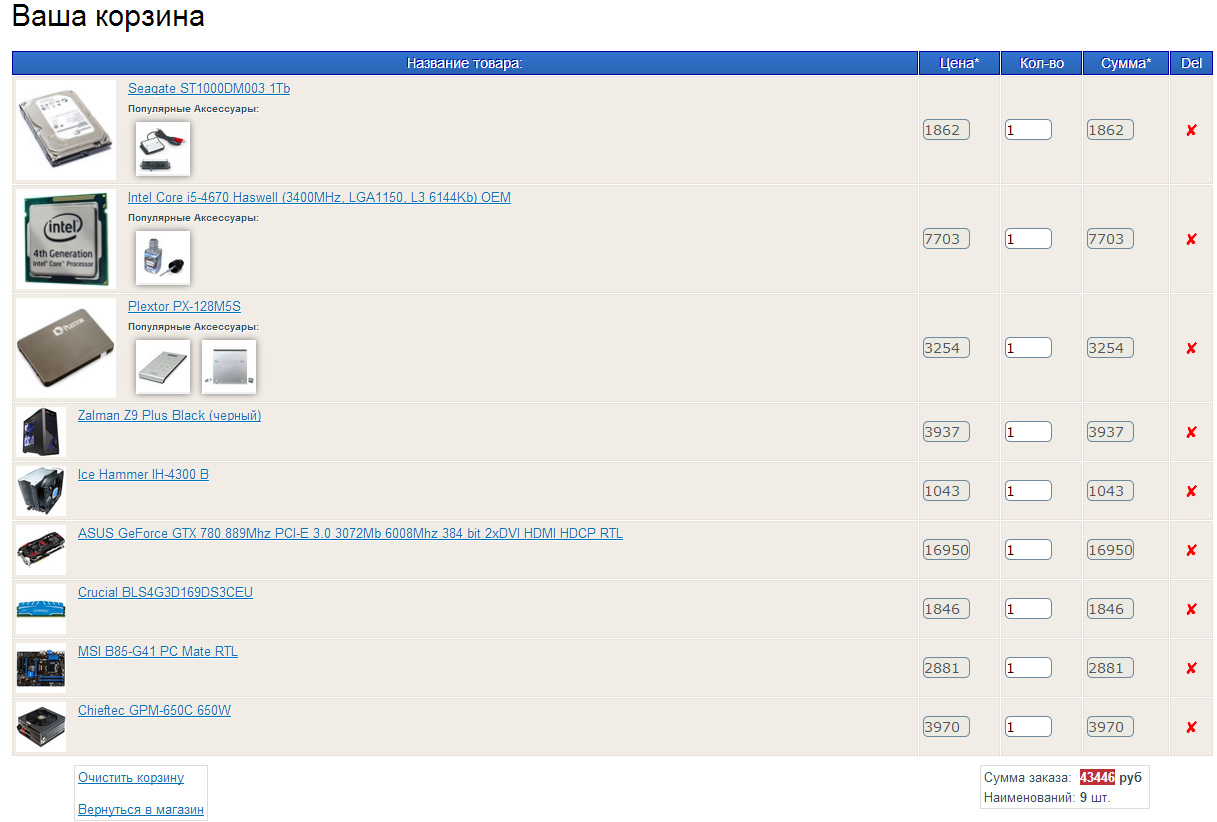Click Сумма* column header
The width and height of the screenshot is (1217, 822).
point(1126,63)
